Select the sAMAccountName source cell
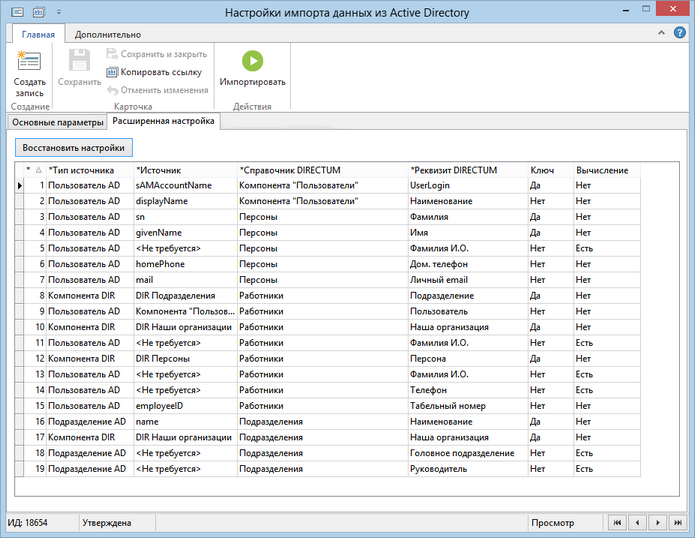The image size is (695, 538). pyautogui.click(x=185, y=185)
